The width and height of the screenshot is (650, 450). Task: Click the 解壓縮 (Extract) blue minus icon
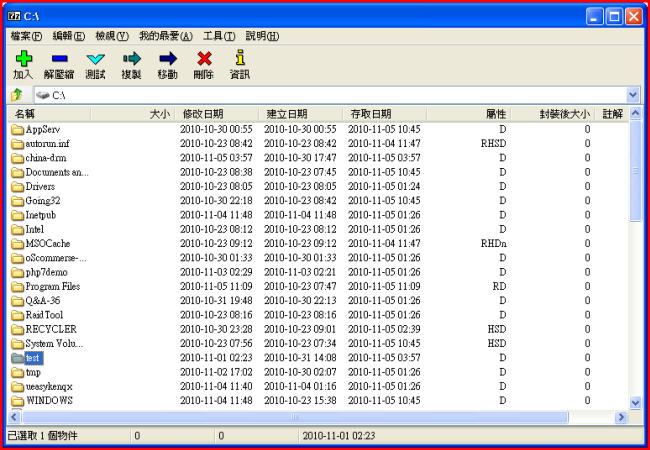59,59
